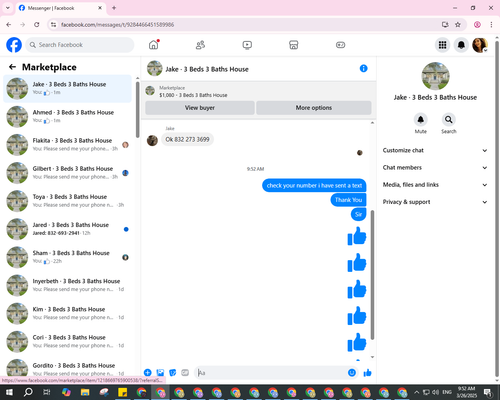500x400 pixels.
Task: Send a thumbs-up like from composer
Action: tap(367, 373)
